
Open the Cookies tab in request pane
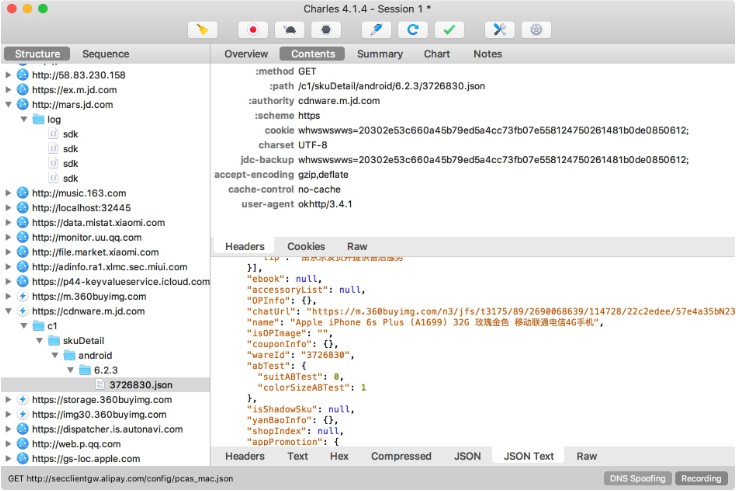(306, 246)
